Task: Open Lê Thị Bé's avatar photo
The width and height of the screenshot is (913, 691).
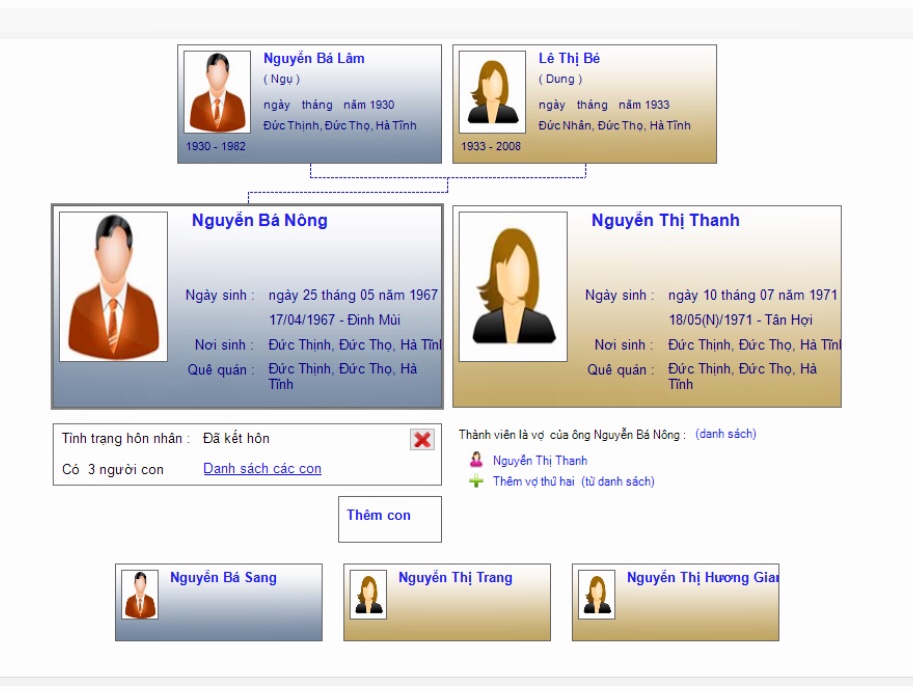Action: pos(492,92)
